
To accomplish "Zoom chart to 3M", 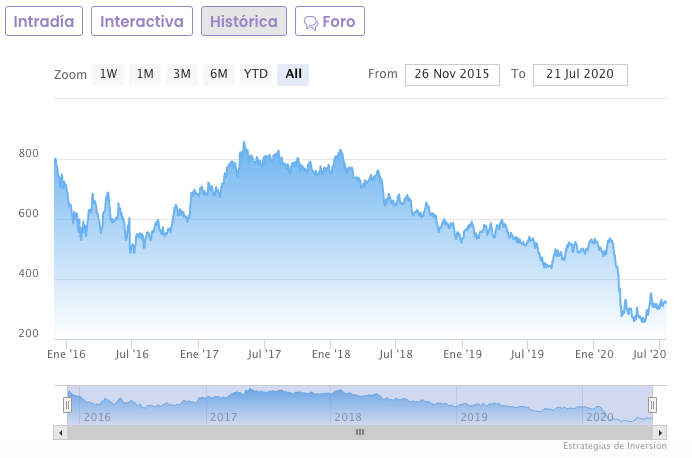I will [x=182, y=74].
